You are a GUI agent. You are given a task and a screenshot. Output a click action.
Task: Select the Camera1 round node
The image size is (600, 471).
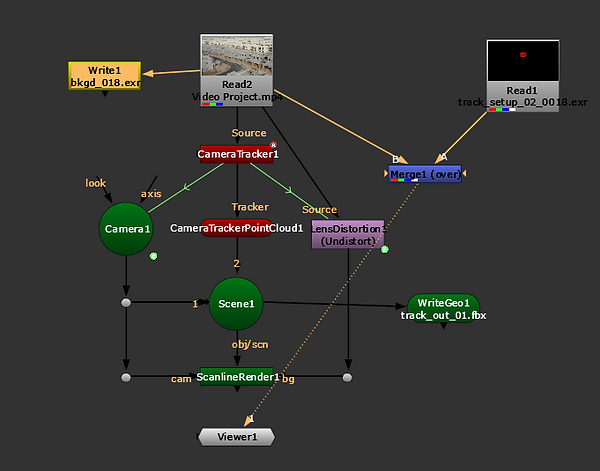tap(126, 229)
